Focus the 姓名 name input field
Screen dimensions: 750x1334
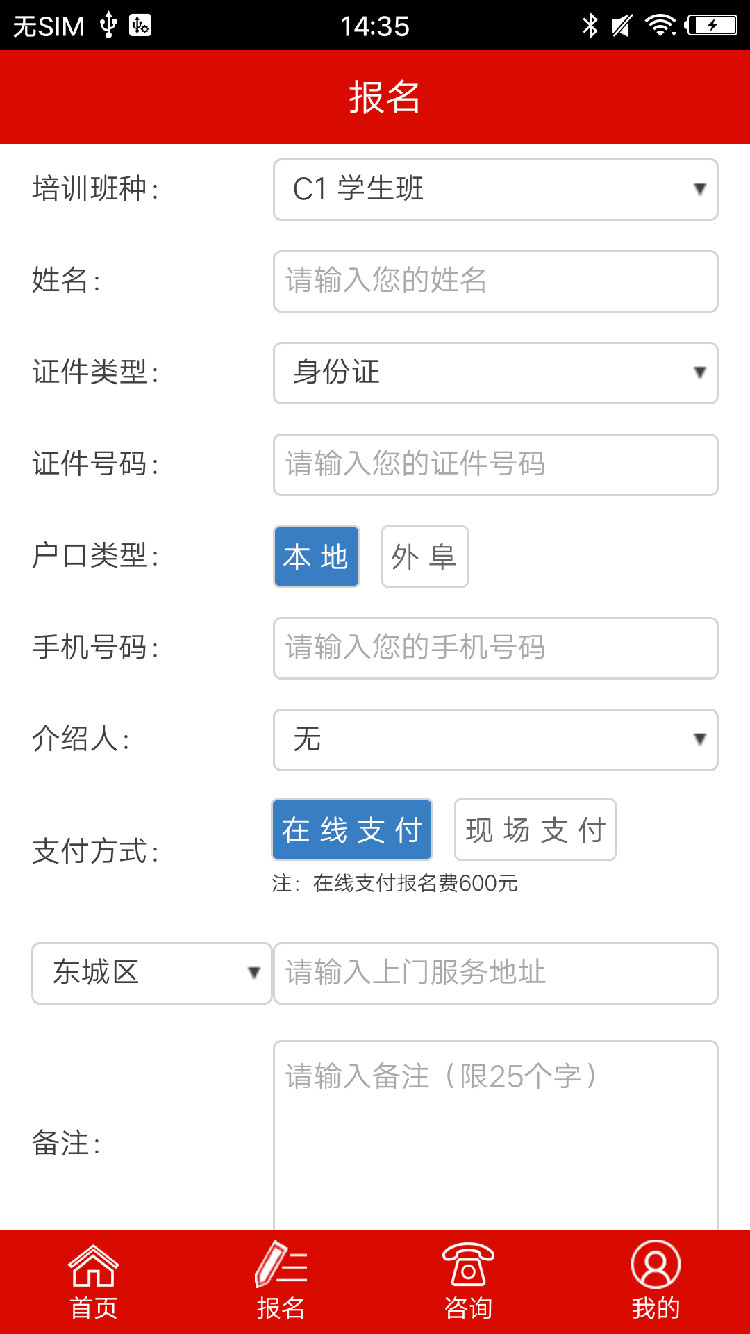(x=496, y=281)
